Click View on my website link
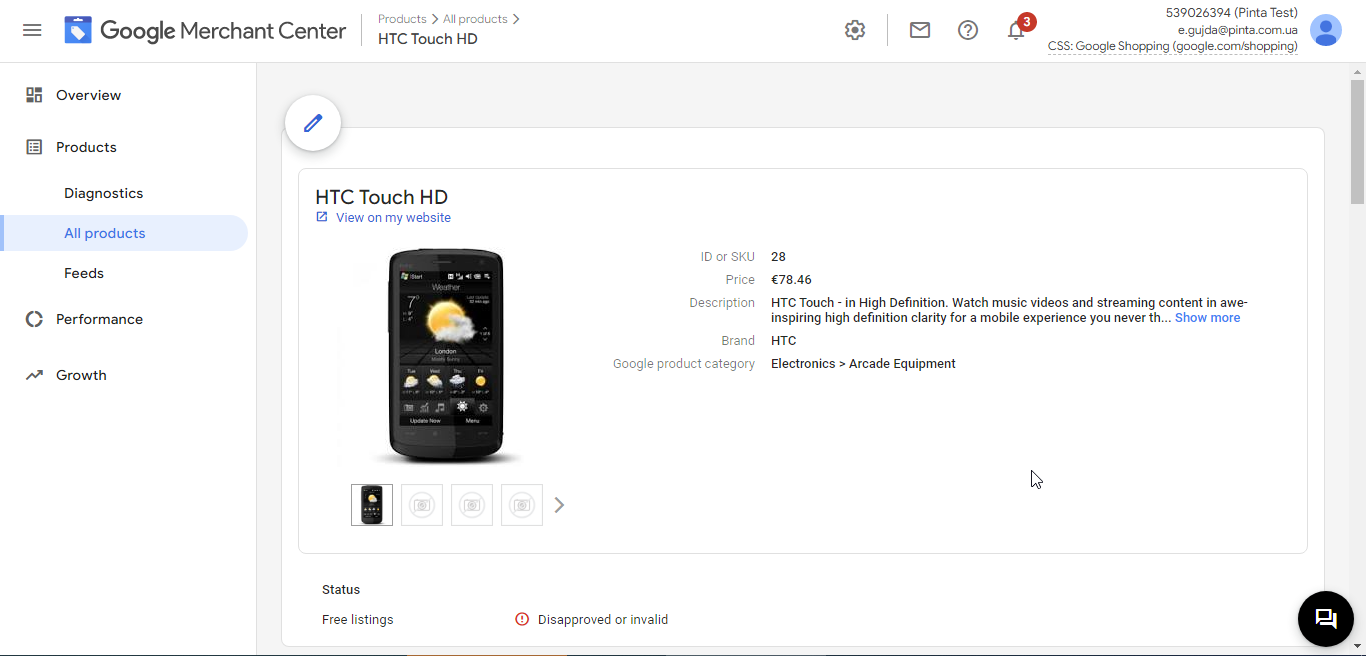This screenshot has height=656, width=1366. pos(393,217)
